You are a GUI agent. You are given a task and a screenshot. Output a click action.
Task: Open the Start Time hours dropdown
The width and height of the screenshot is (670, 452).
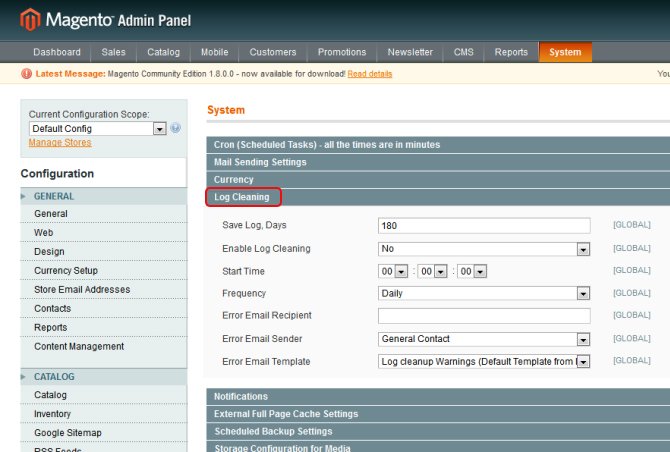click(x=393, y=271)
